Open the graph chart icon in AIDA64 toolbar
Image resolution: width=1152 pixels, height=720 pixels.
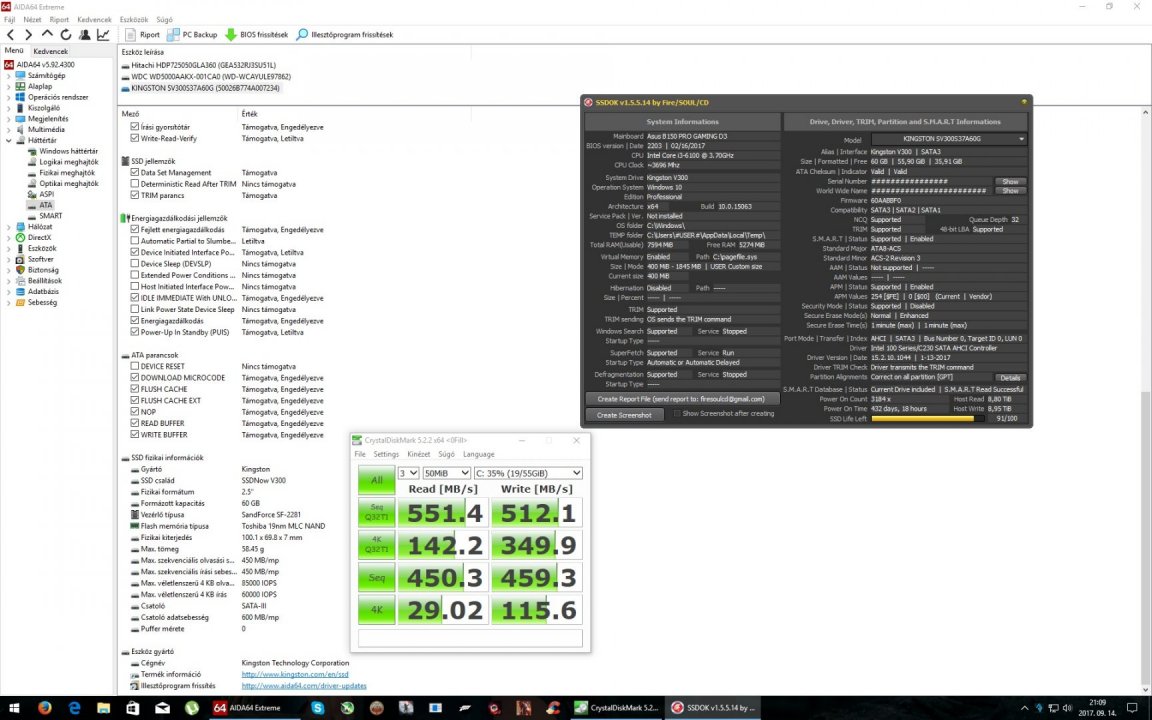coord(103,35)
